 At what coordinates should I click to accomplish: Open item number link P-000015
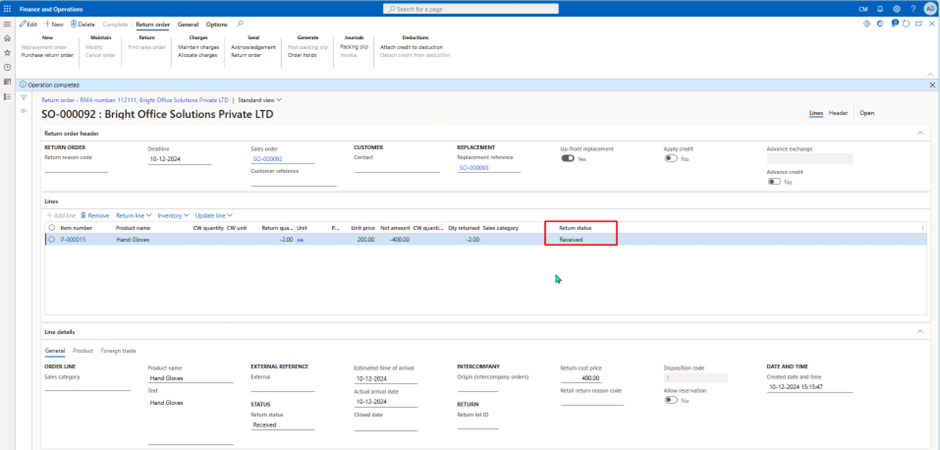pos(73,239)
